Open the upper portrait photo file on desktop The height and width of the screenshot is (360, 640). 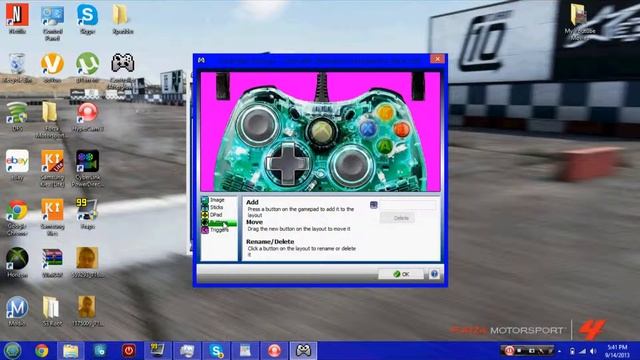tap(87, 262)
